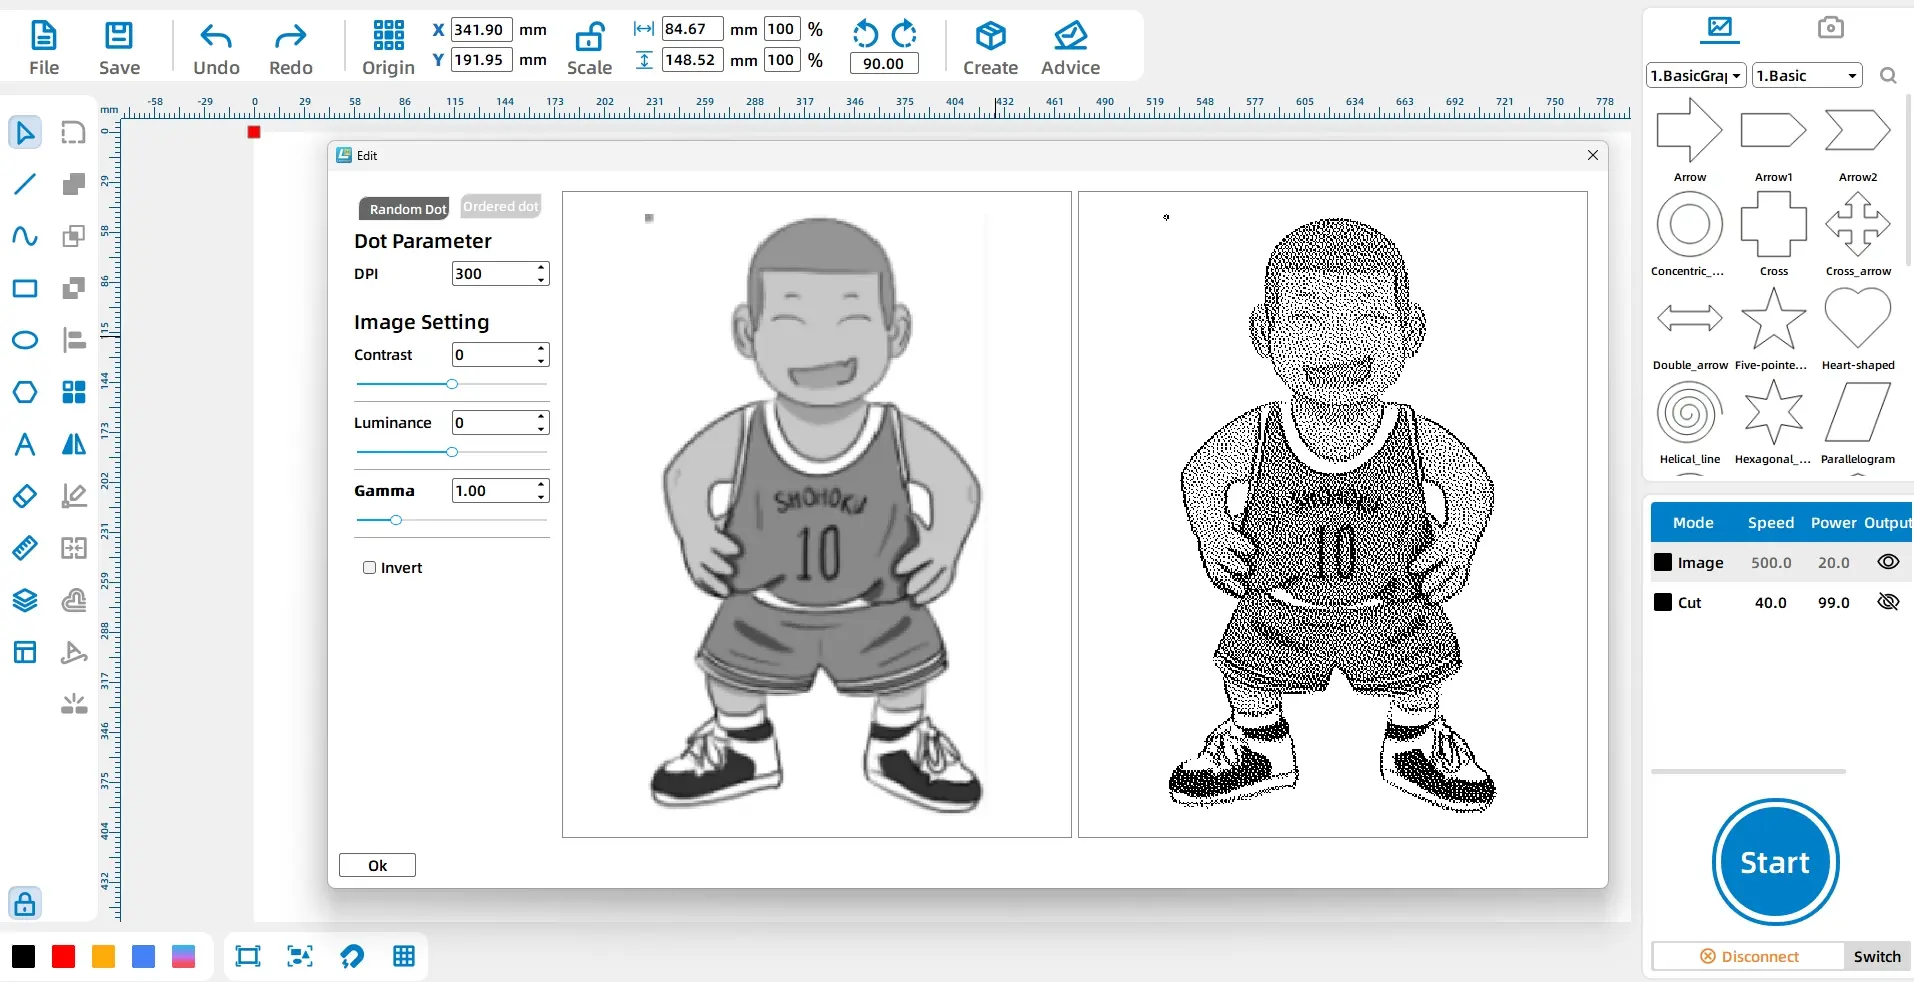This screenshot has height=982, width=1914.
Task: Adjust the Luminance slider handle
Action: point(452,452)
